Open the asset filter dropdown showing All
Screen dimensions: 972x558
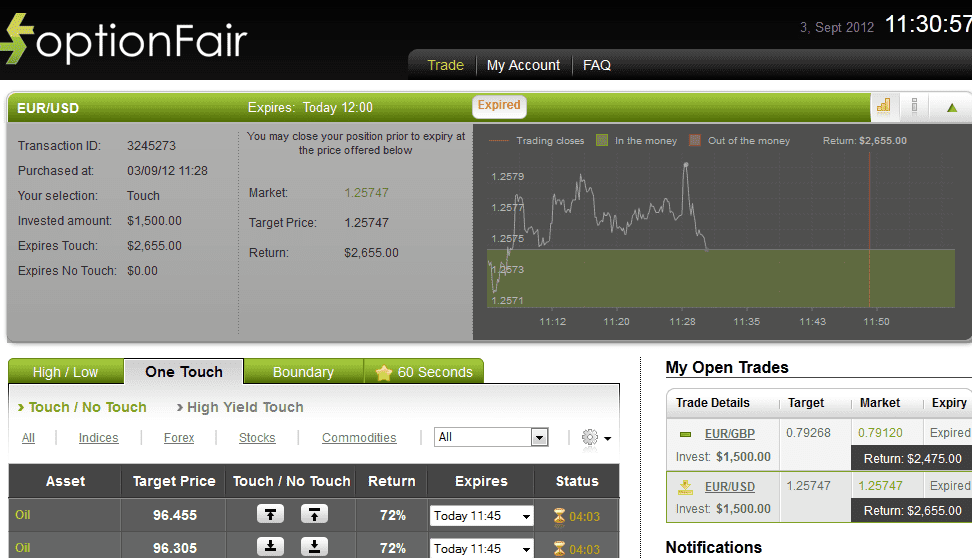pyautogui.click(x=492, y=437)
